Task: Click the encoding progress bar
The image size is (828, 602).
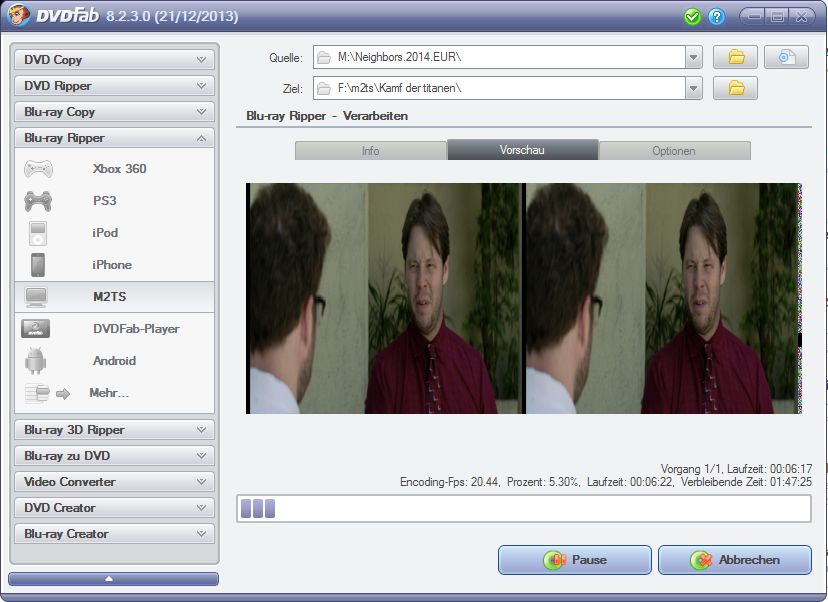Action: 524,509
